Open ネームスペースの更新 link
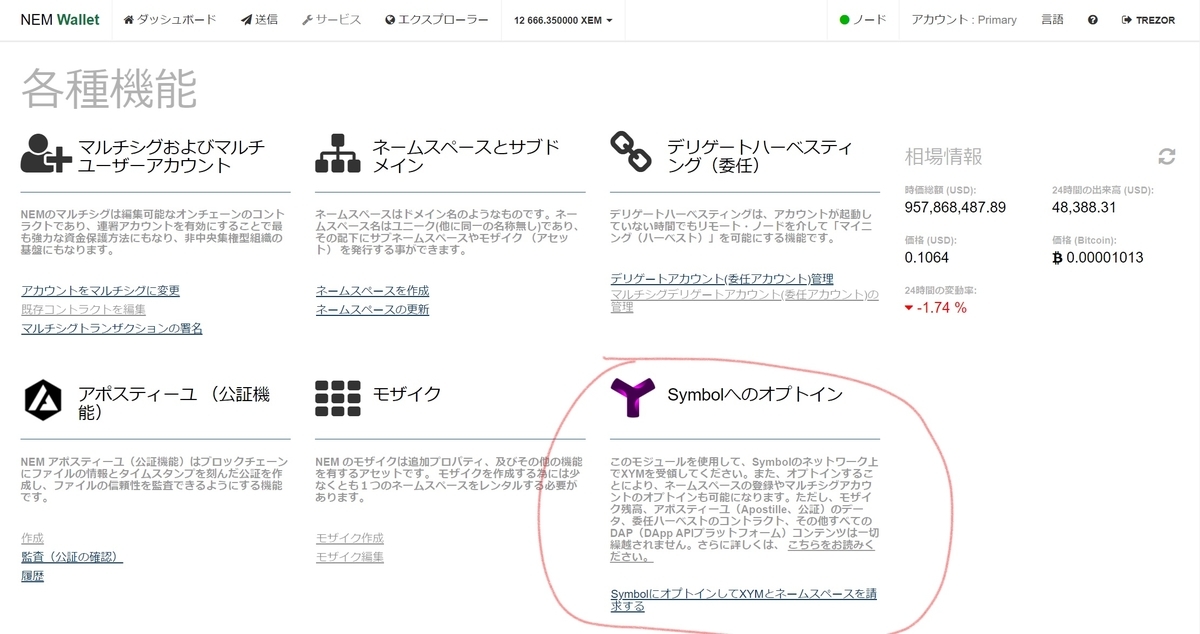1200x634 pixels. 372,309
